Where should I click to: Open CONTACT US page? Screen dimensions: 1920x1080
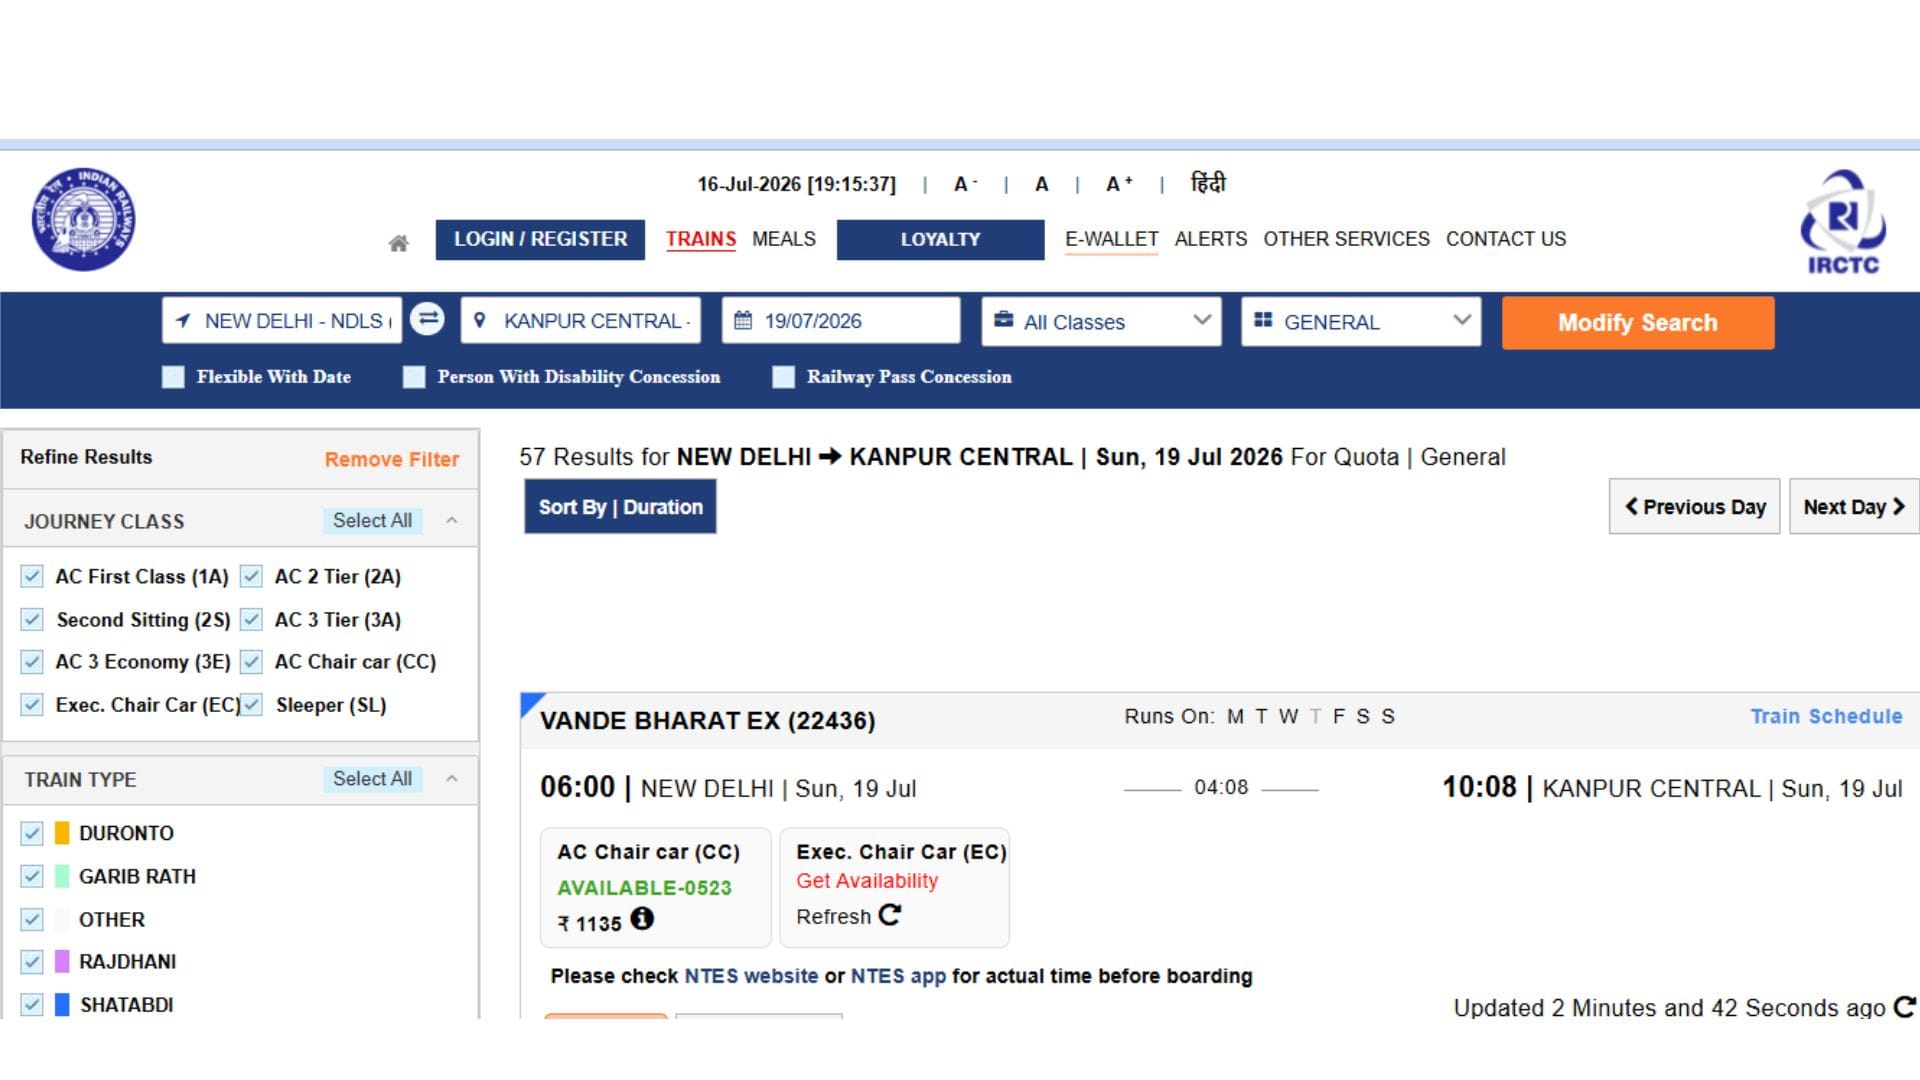pyautogui.click(x=1506, y=239)
